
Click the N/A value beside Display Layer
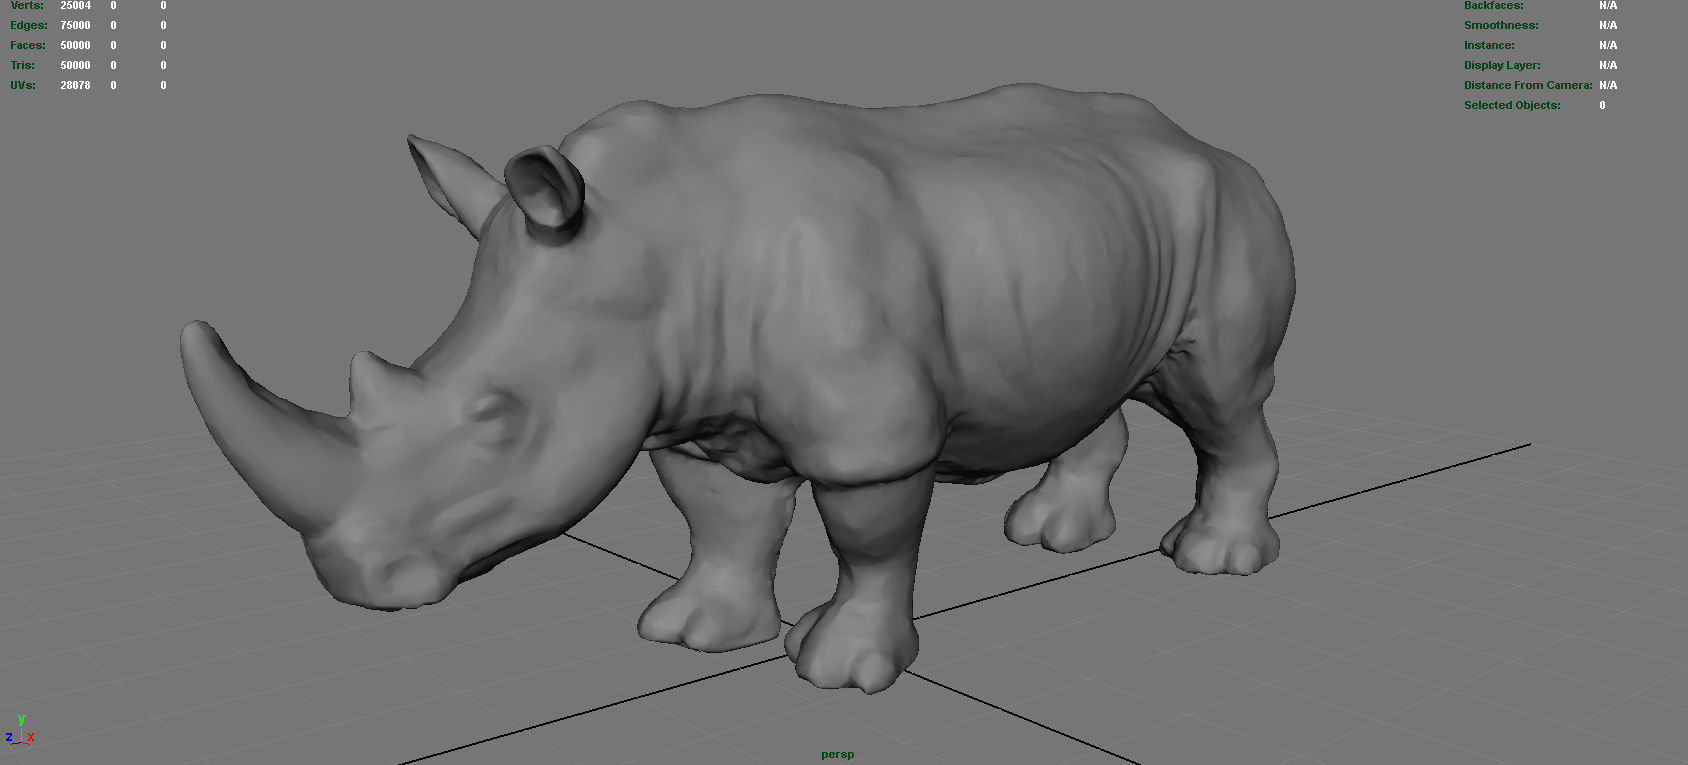1608,65
